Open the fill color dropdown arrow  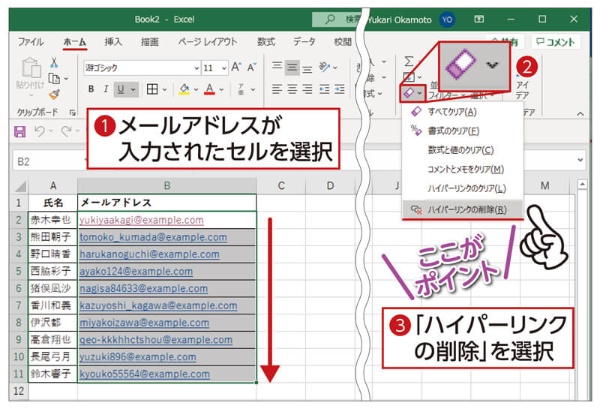pyautogui.click(x=196, y=90)
